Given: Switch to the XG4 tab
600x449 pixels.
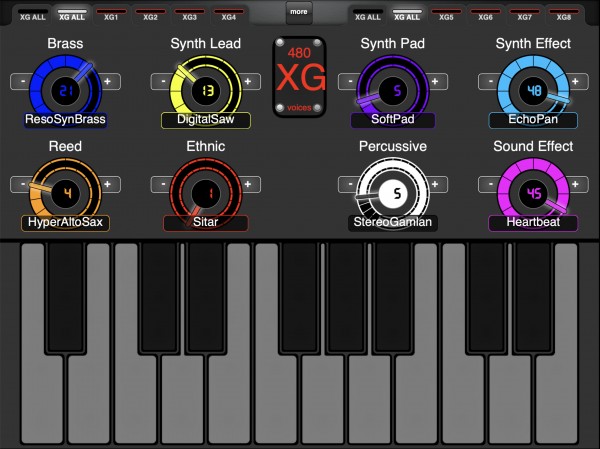Looking at the screenshot, I should [228, 15].
